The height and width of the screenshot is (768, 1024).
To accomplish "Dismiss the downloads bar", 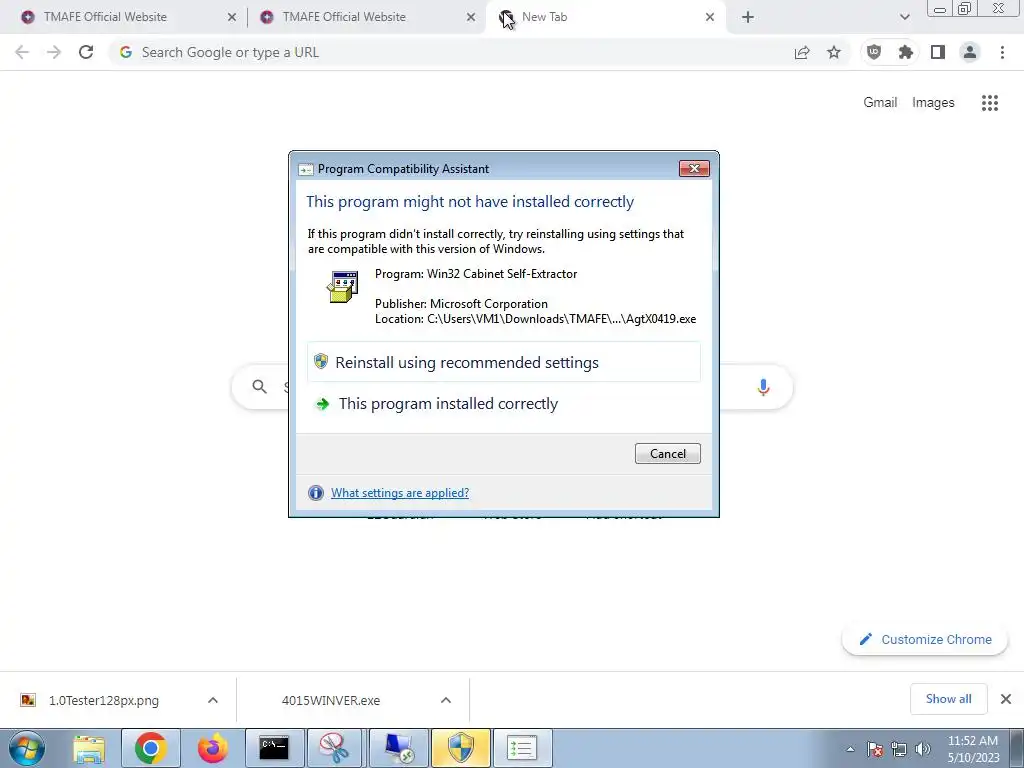I will coord(1006,699).
